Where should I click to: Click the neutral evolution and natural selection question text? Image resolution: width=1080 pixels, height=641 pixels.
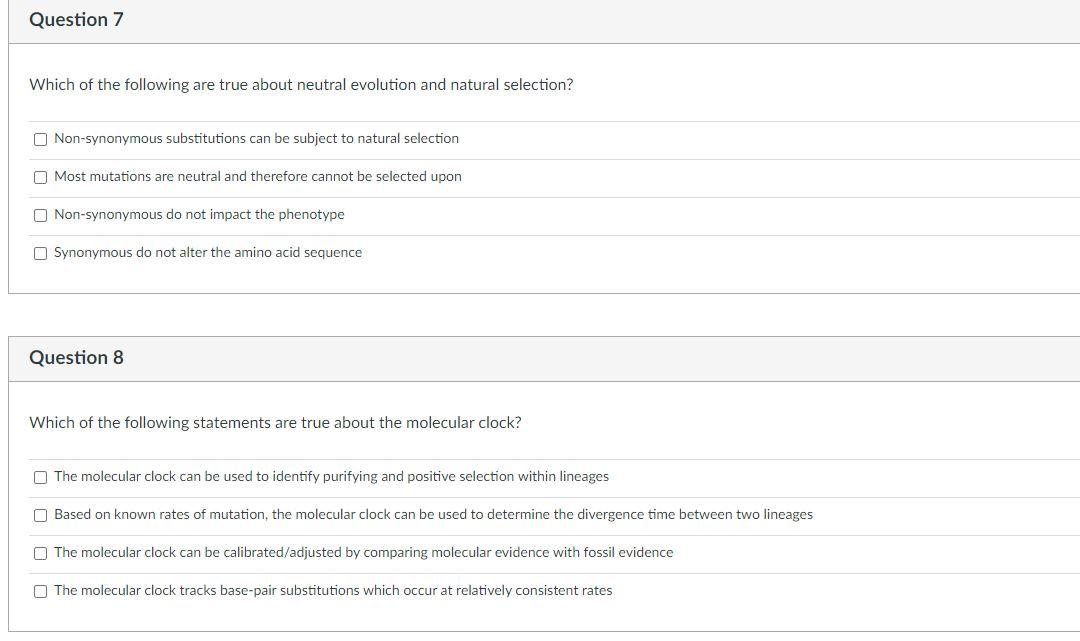point(301,85)
